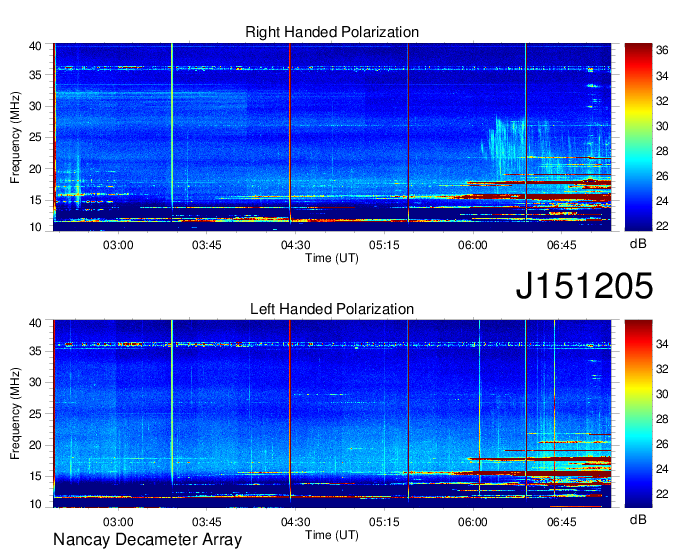The width and height of the screenshot is (680, 552).
Task: Click "03:45" time tick of Left Handed plot
Action: tap(207, 522)
